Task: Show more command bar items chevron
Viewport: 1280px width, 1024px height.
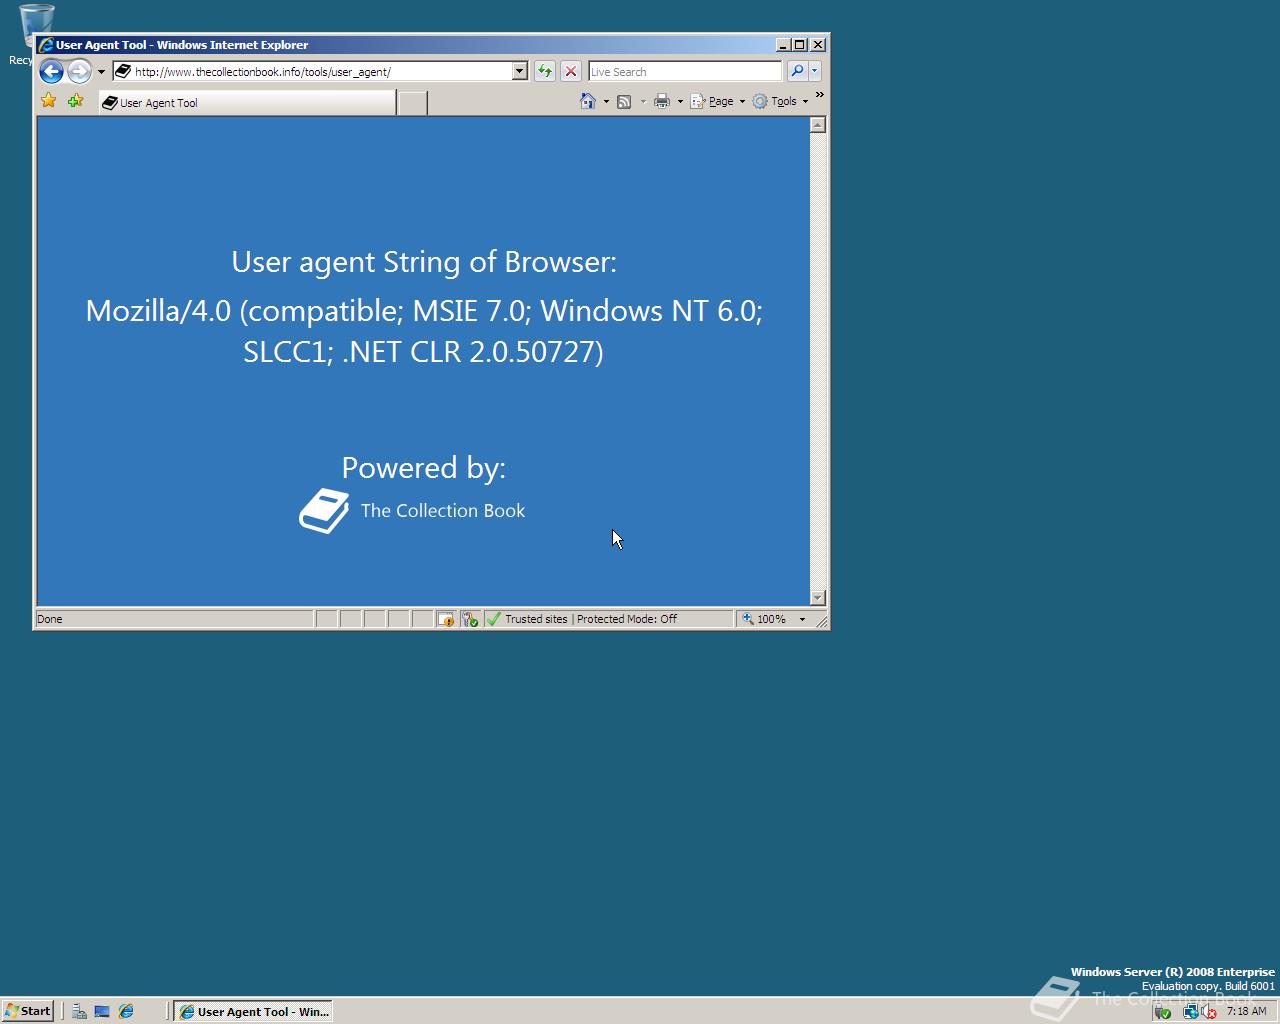Action: [x=819, y=95]
